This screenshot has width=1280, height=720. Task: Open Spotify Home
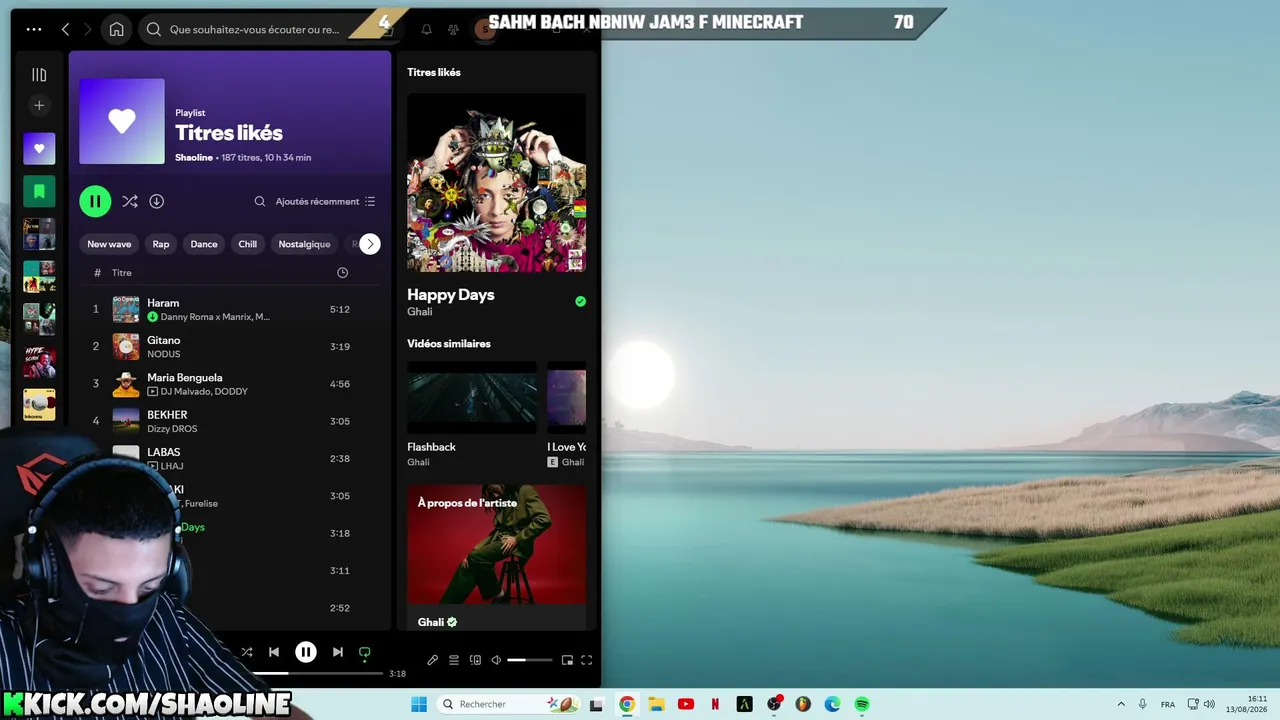point(116,29)
